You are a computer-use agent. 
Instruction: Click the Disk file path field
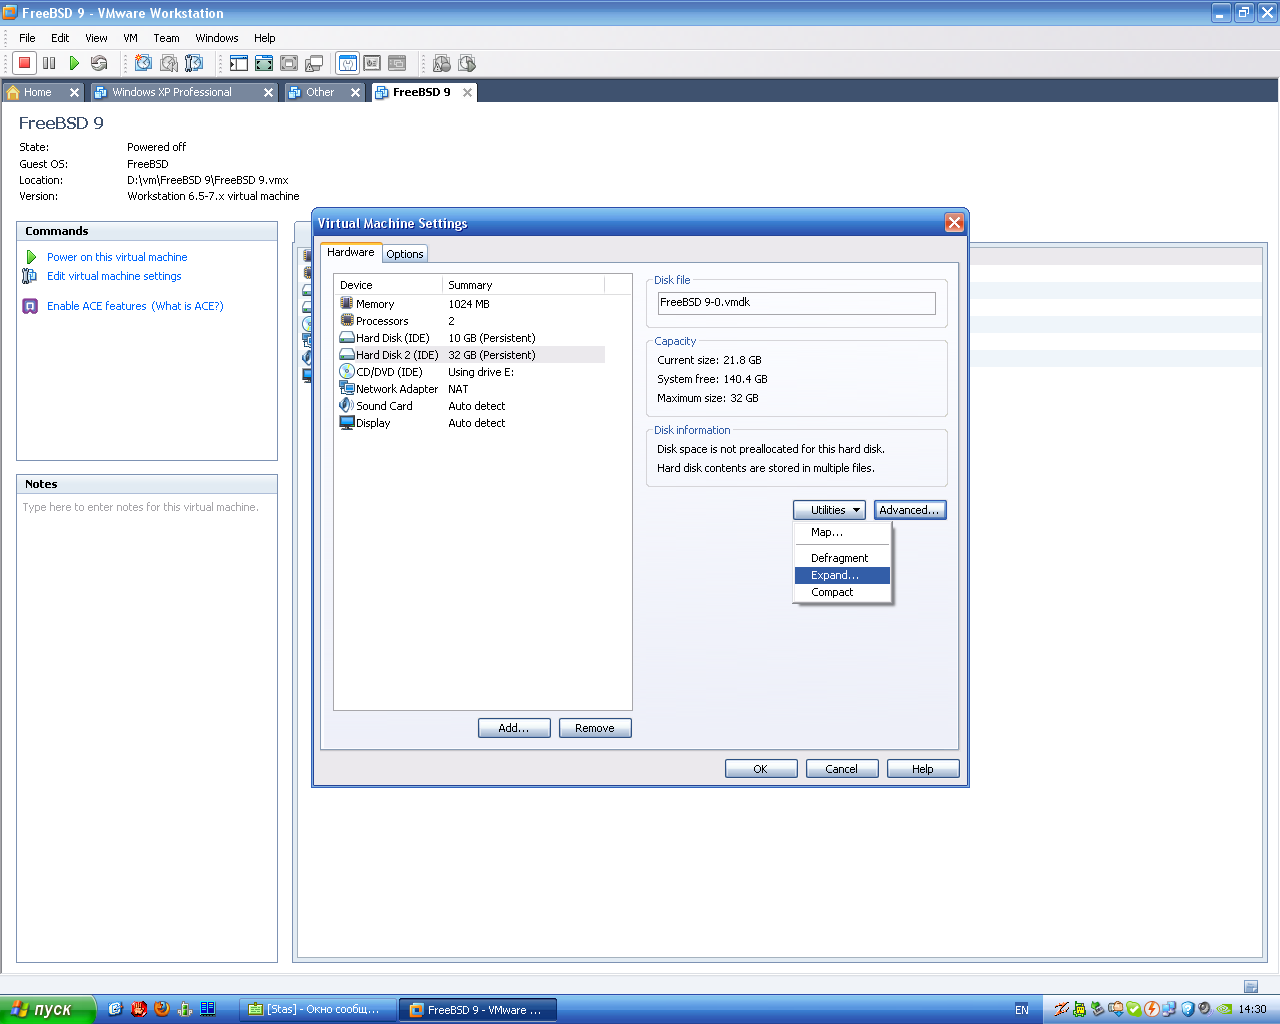click(796, 302)
